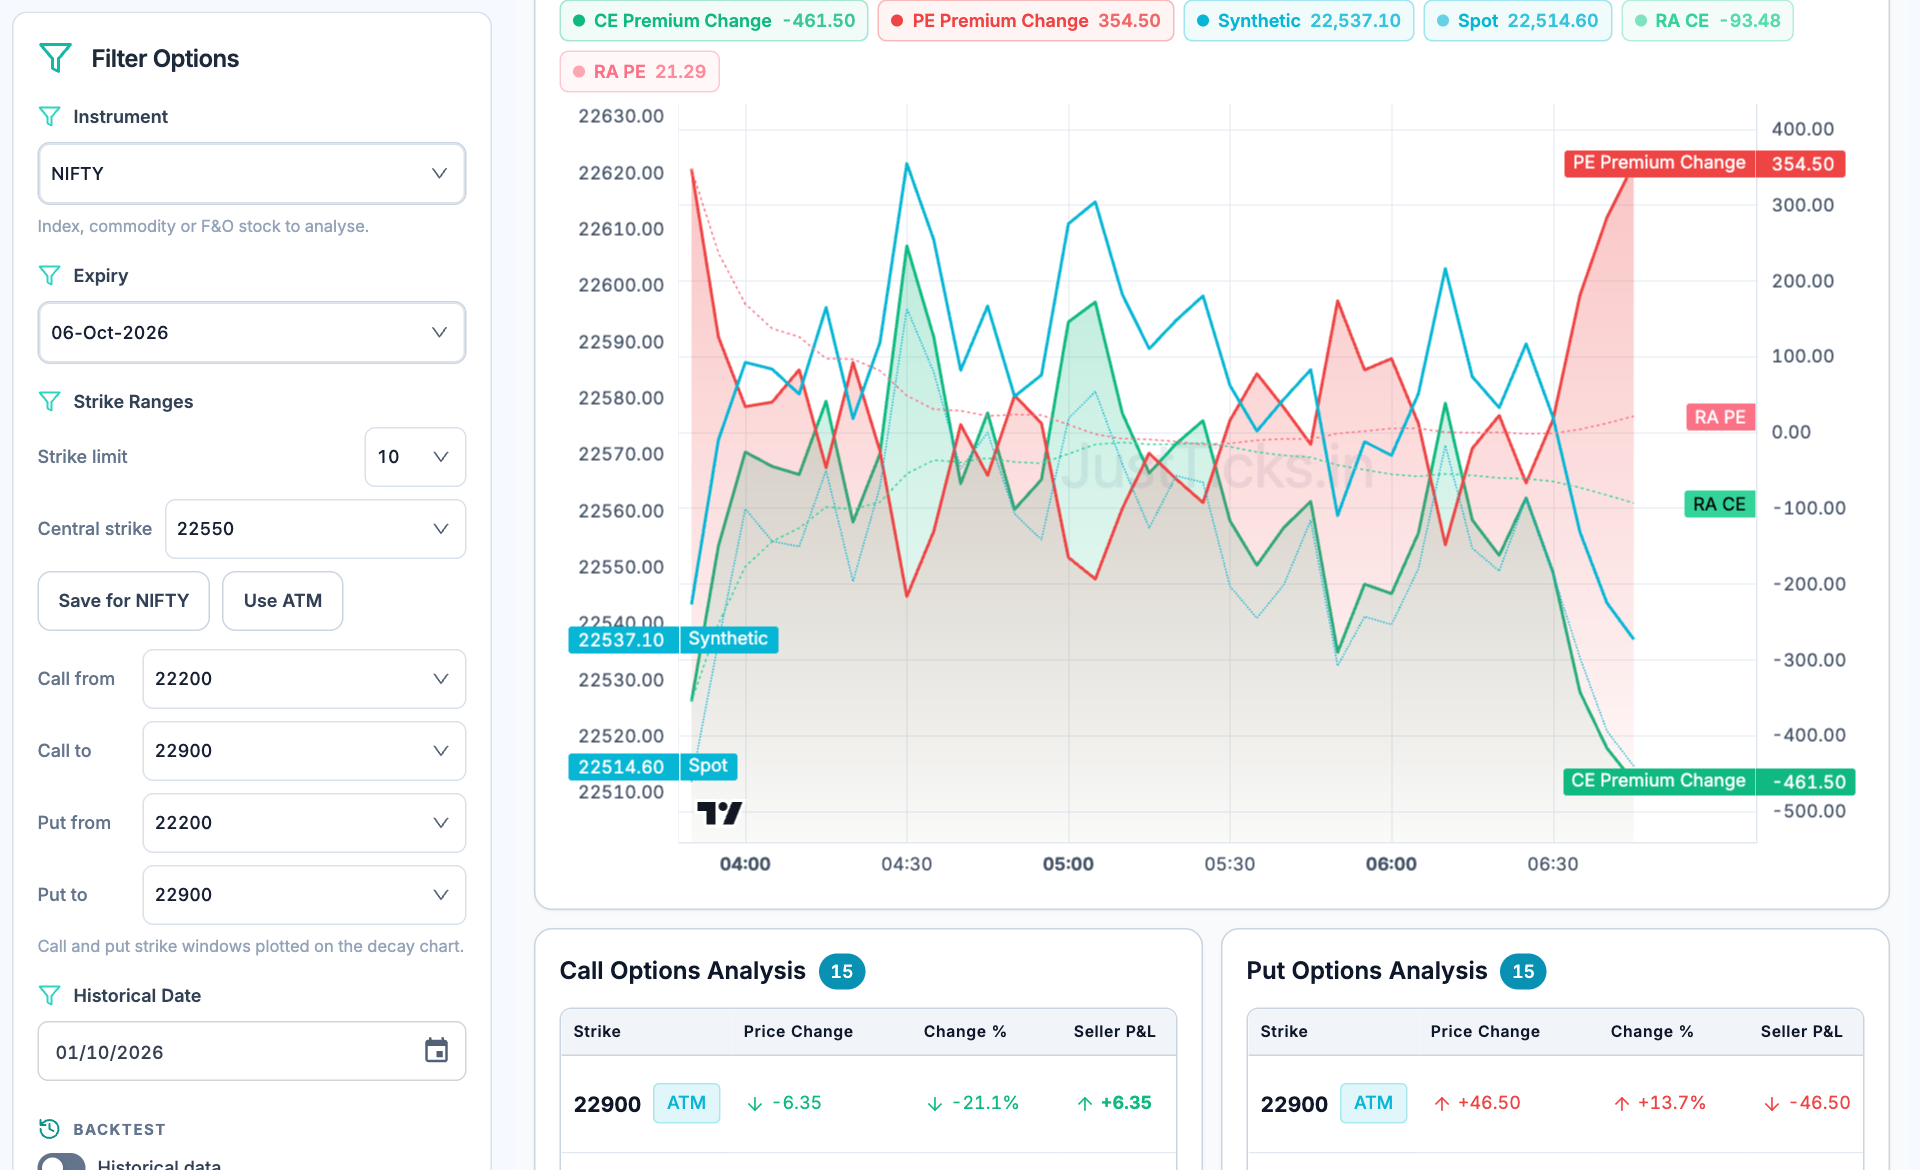Image resolution: width=1920 pixels, height=1170 pixels.
Task: Click the TradingView logo on the chart
Action: tap(719, 812)
